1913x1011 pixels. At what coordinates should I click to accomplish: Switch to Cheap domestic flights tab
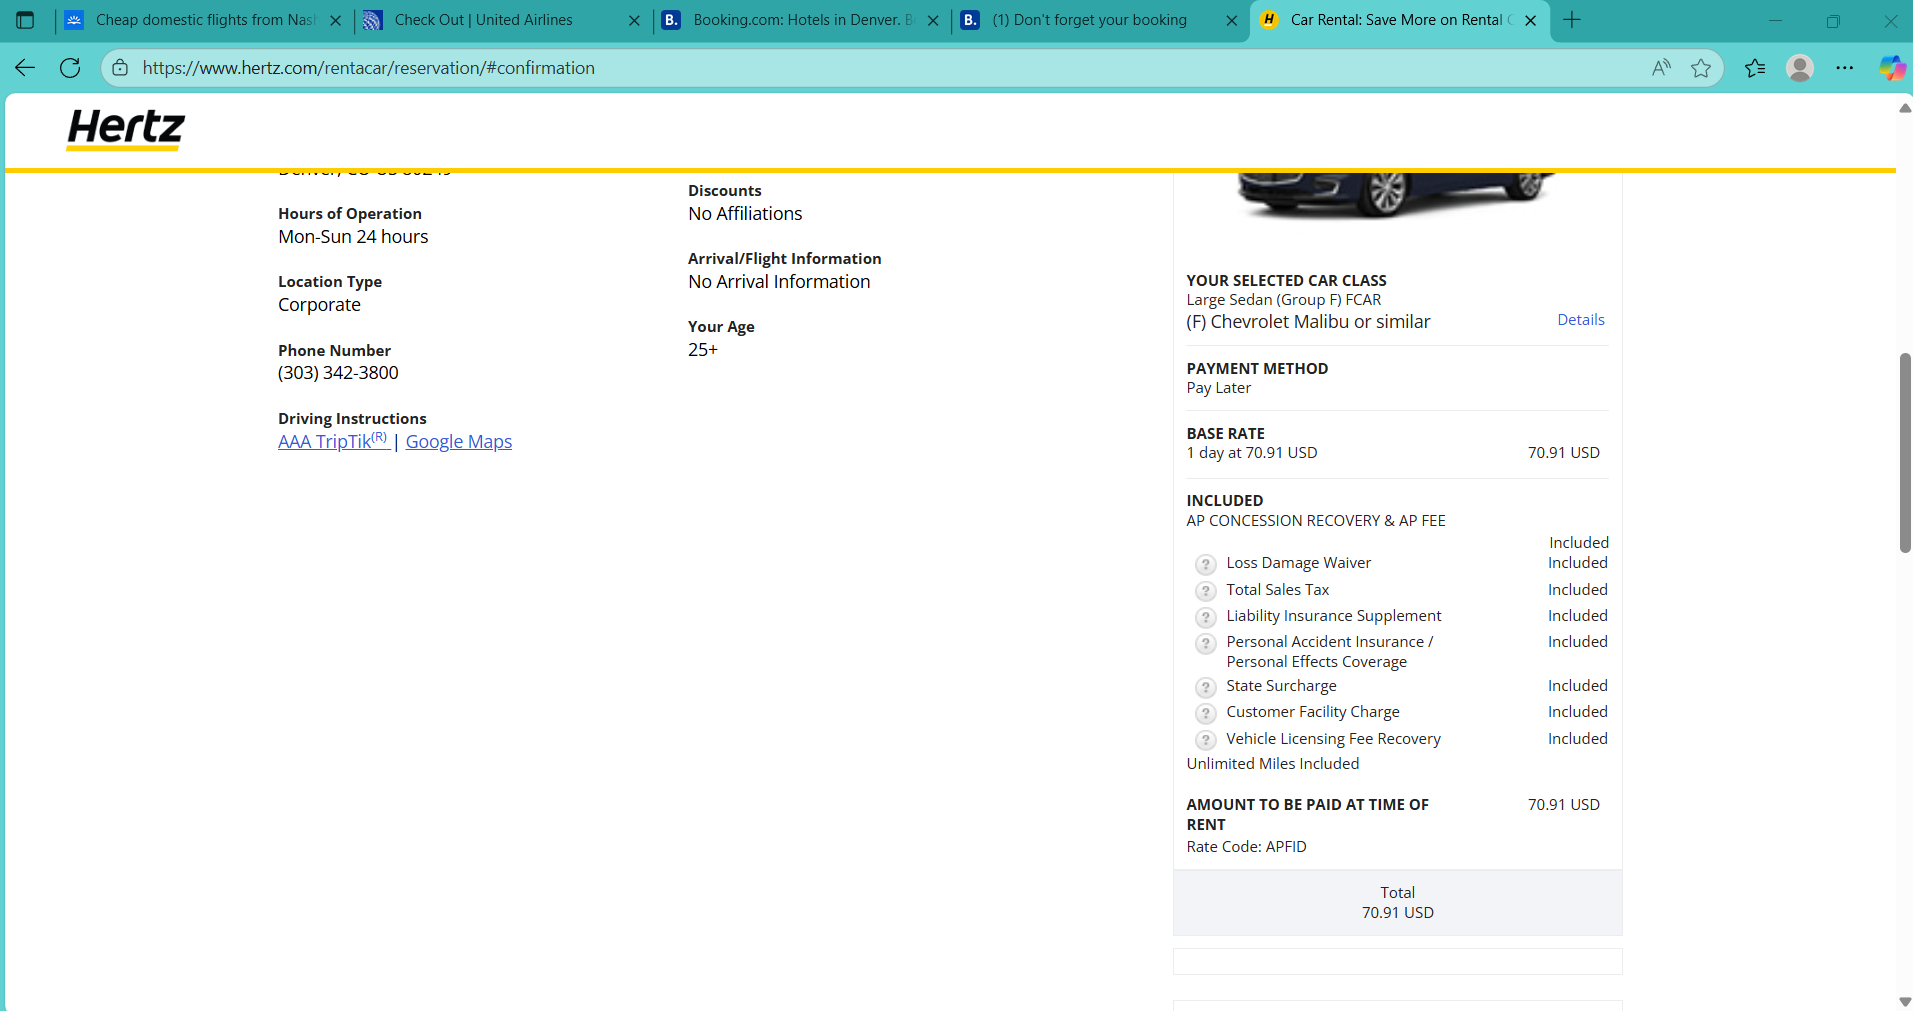205,20
